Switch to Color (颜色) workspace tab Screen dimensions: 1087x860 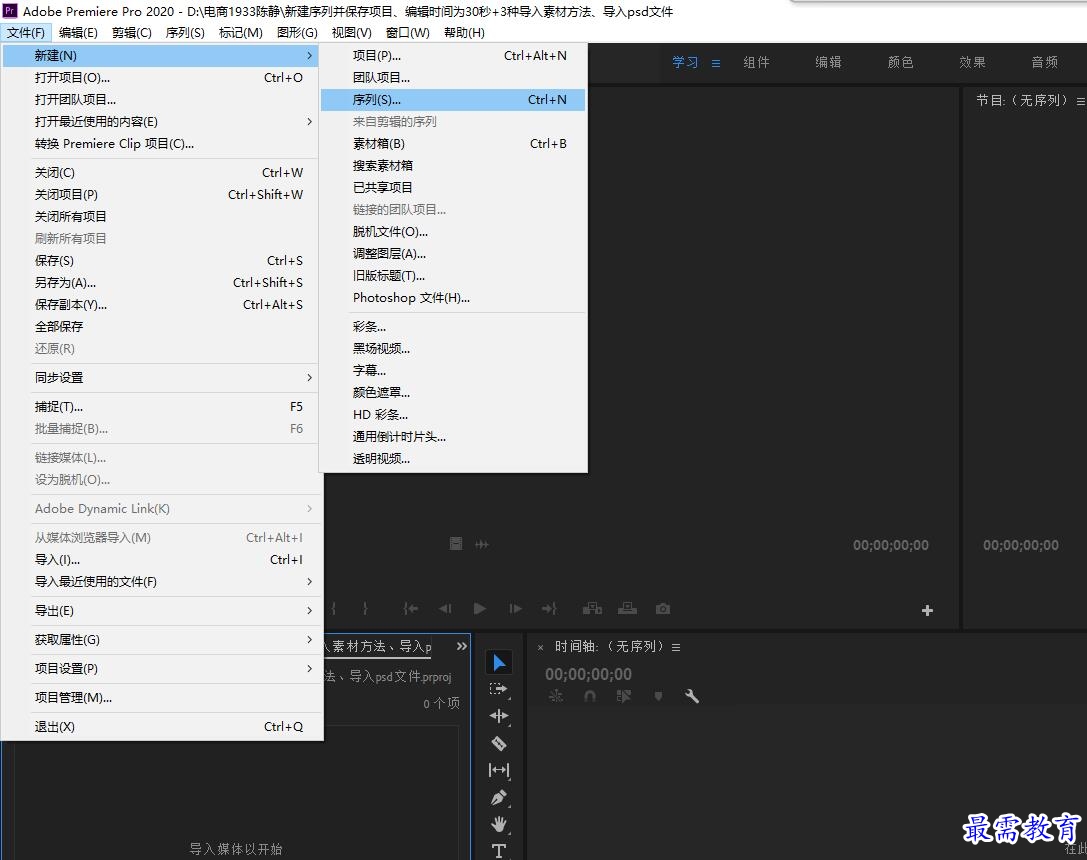[901, 62]
